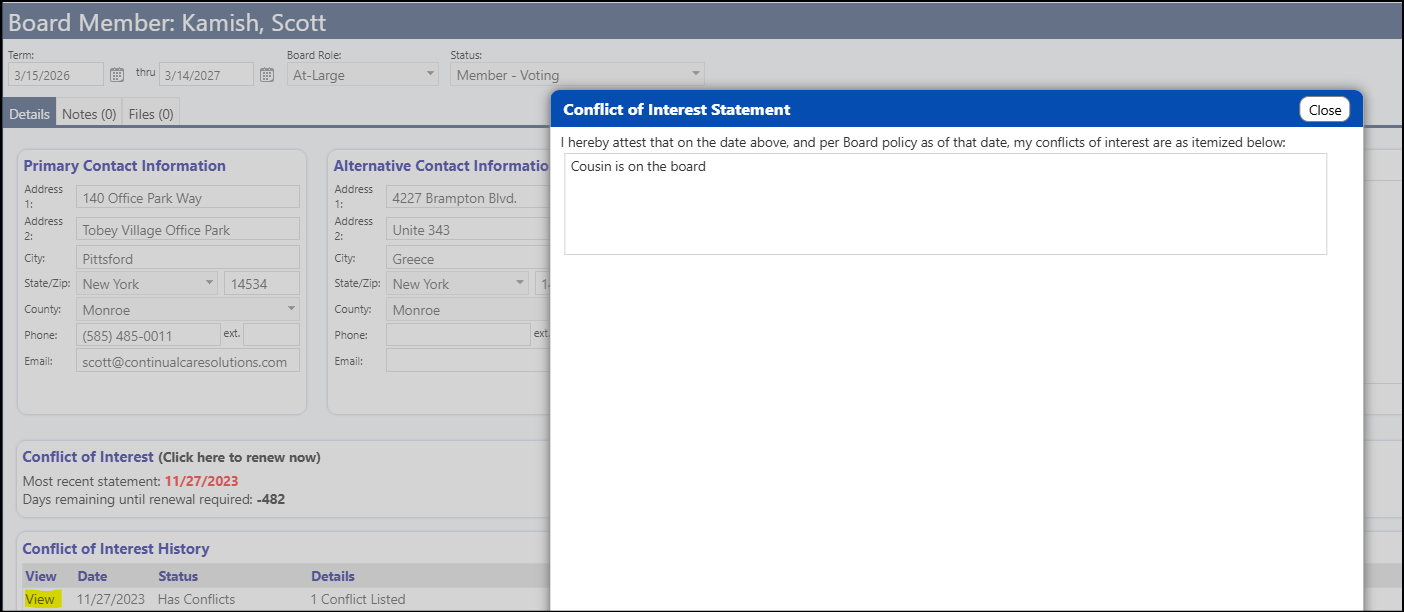Click the term start date 3/15/2026 field

click(x=56, y=75)
